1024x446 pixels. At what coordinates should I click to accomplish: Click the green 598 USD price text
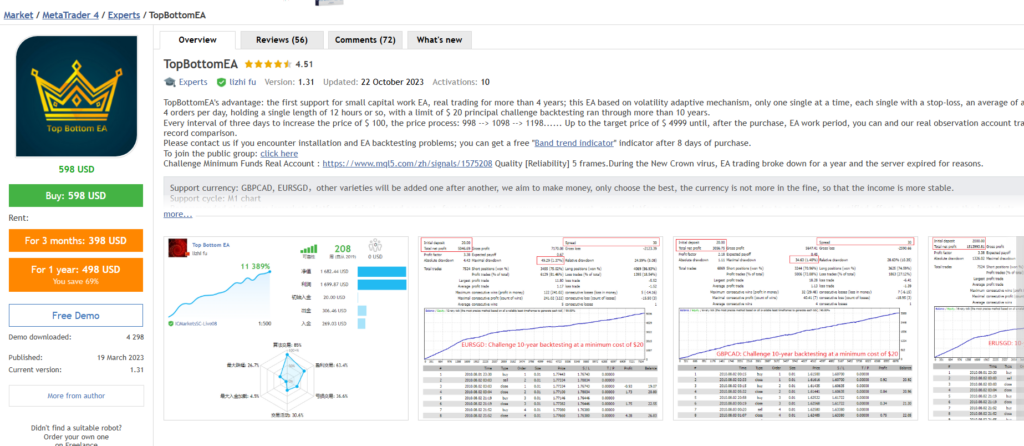(x=76, y=169)
